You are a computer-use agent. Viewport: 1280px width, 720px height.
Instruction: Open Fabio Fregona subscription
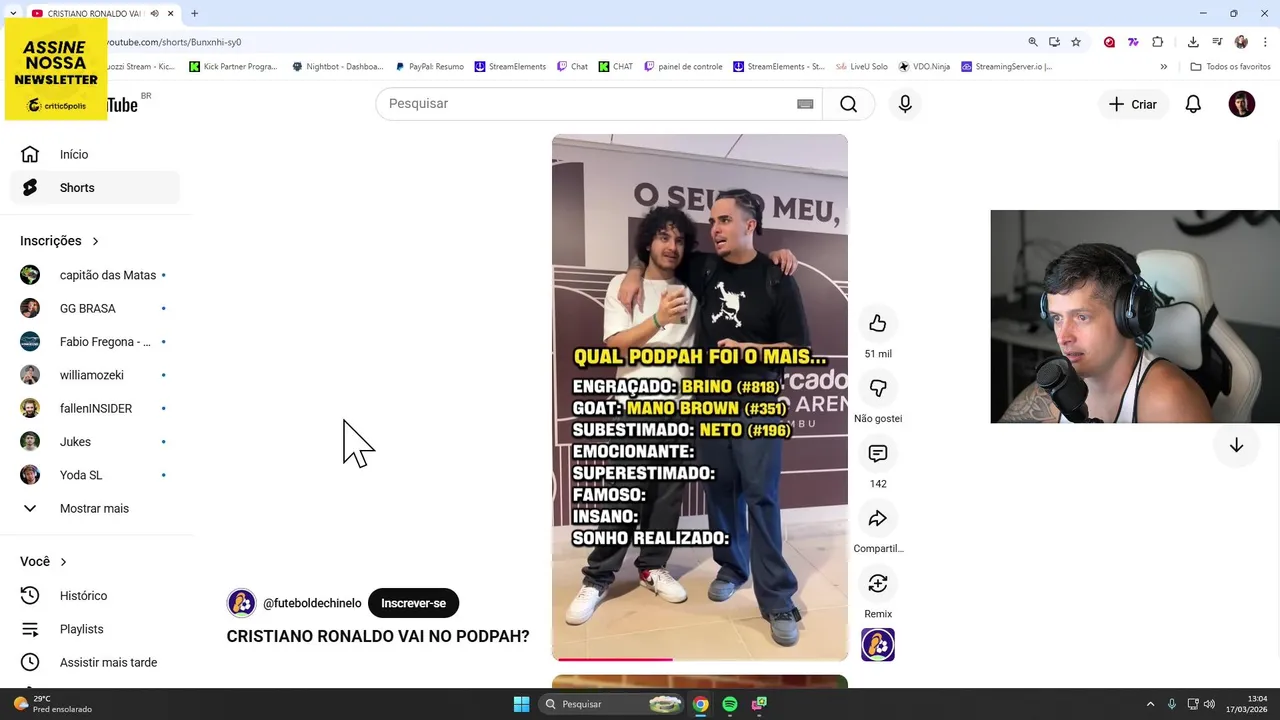click(95, 342)
